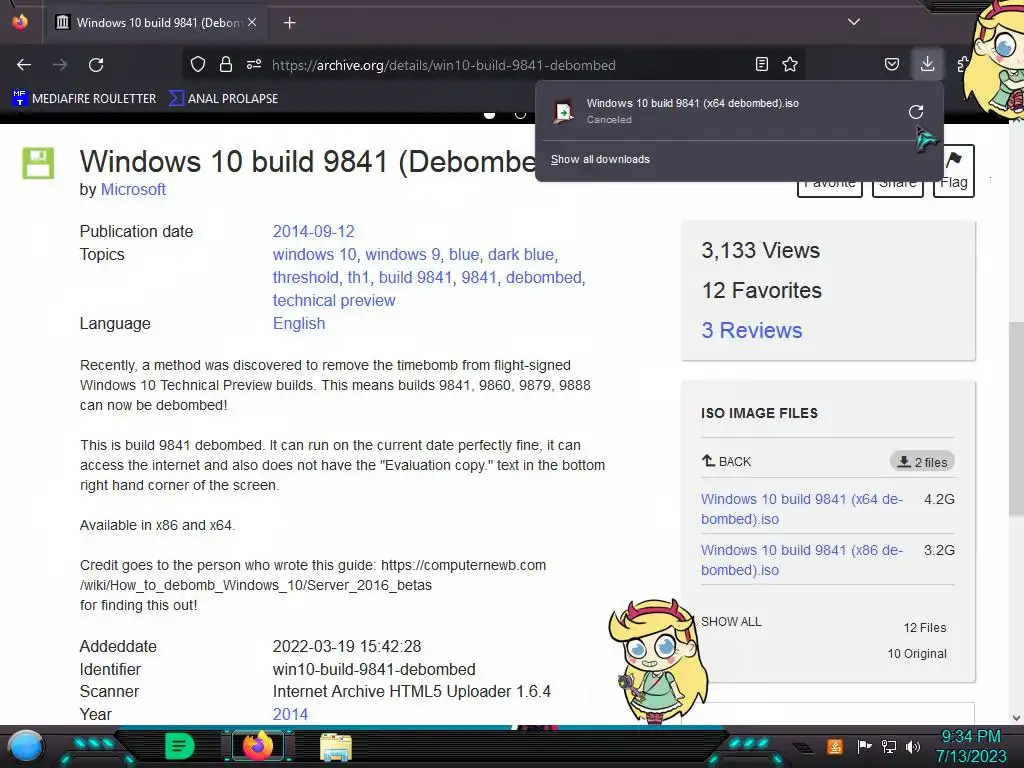Reload the archive.org page
This screenshot has height=768, width=1024.
[x=96, y=65]
